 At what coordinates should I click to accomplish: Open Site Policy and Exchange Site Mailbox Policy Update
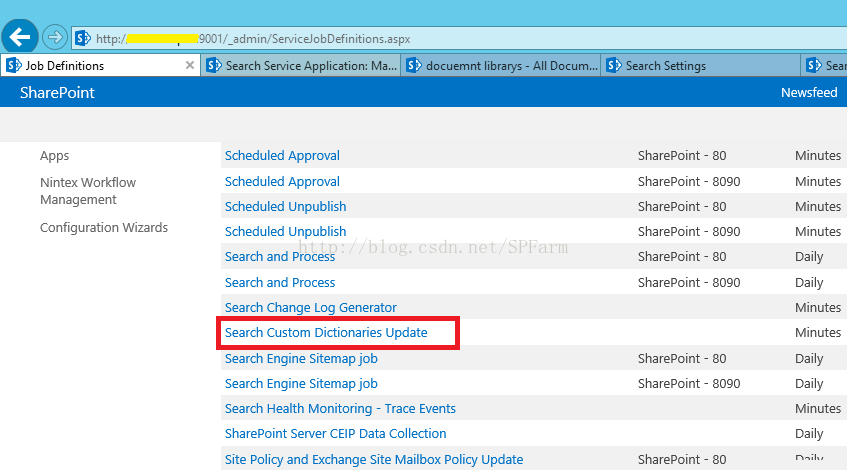374,460
